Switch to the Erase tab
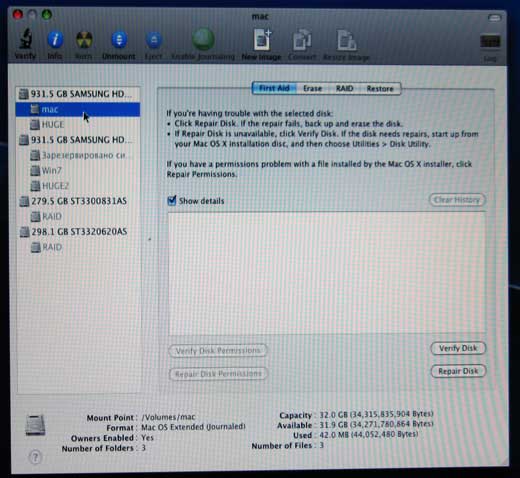This screenshot has height=478, width=520. 312,89
